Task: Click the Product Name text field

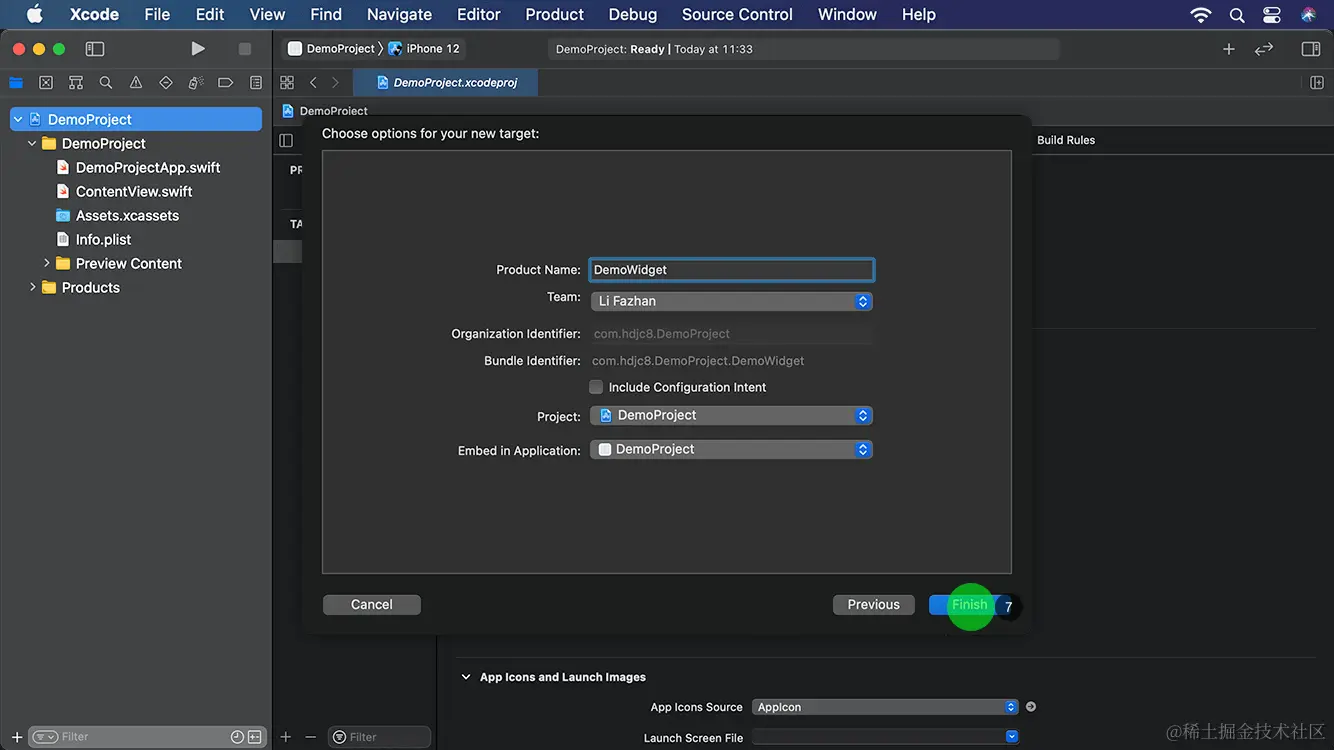Action: pos(731,270)
